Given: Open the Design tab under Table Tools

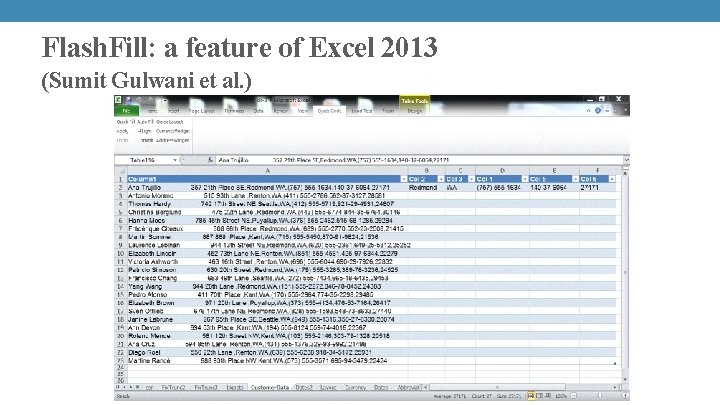Looking at the screenshot, I should [415, 111].
